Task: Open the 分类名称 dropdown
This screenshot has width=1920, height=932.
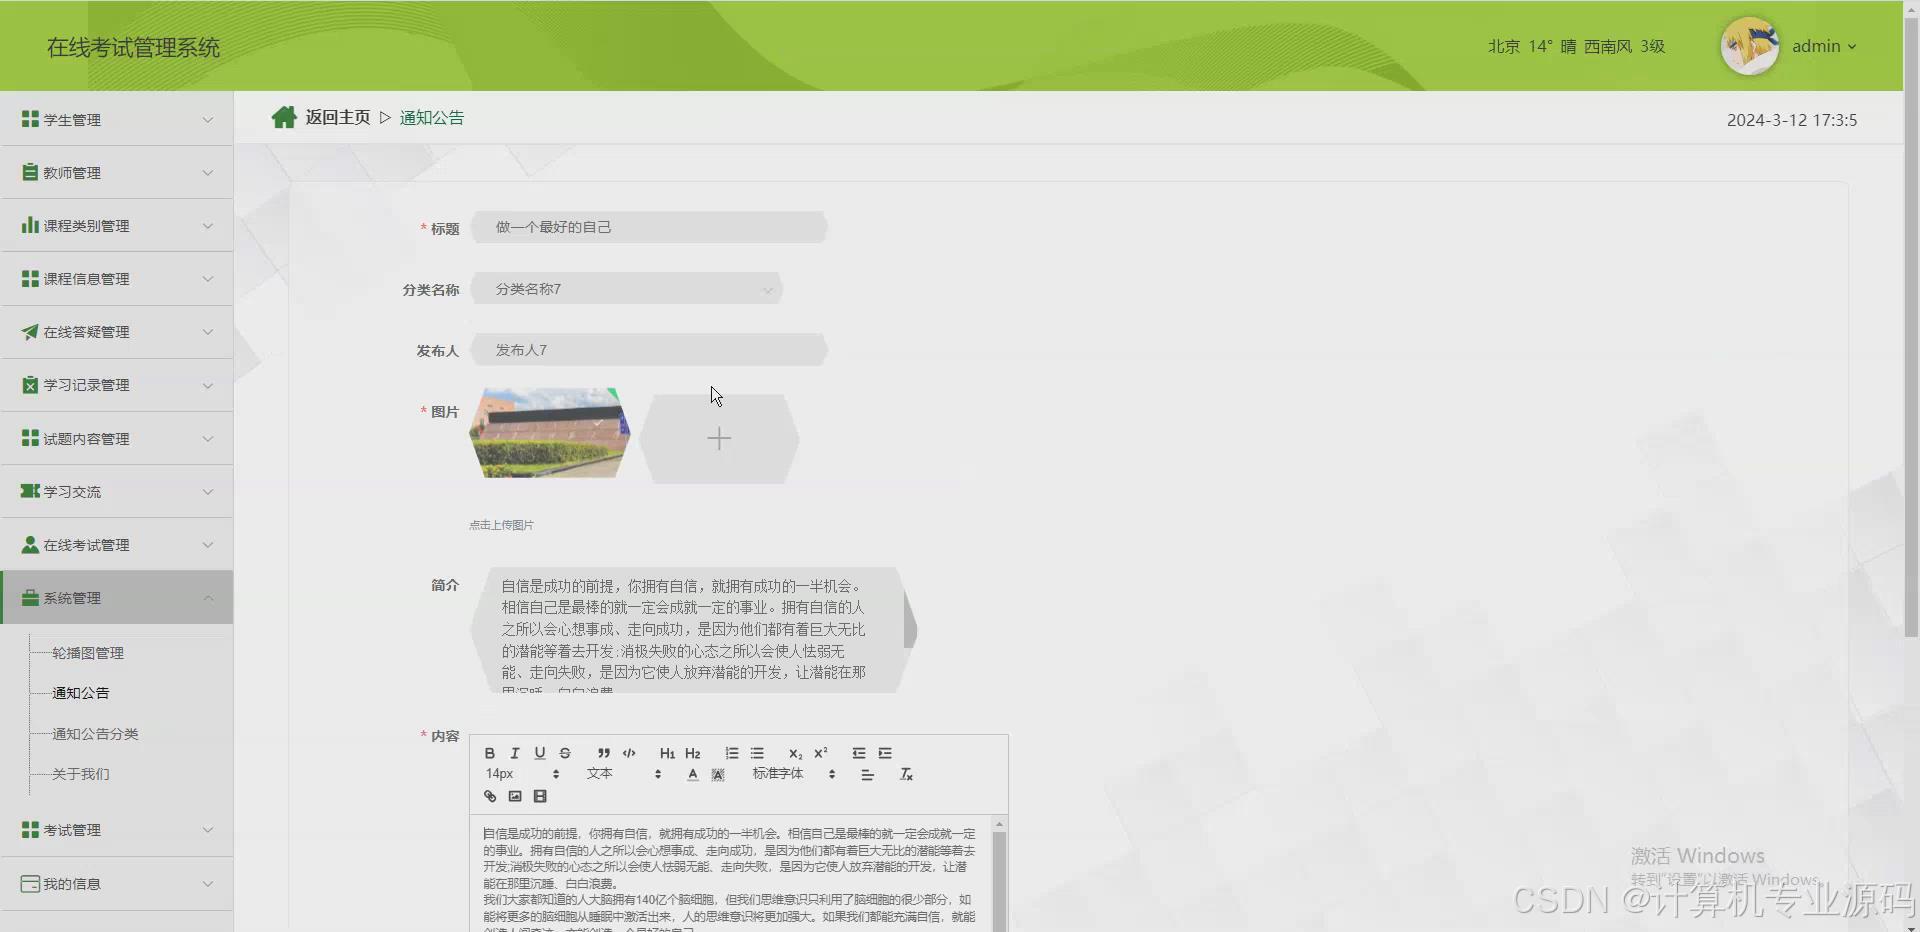Action: click(x=628, y=289)
